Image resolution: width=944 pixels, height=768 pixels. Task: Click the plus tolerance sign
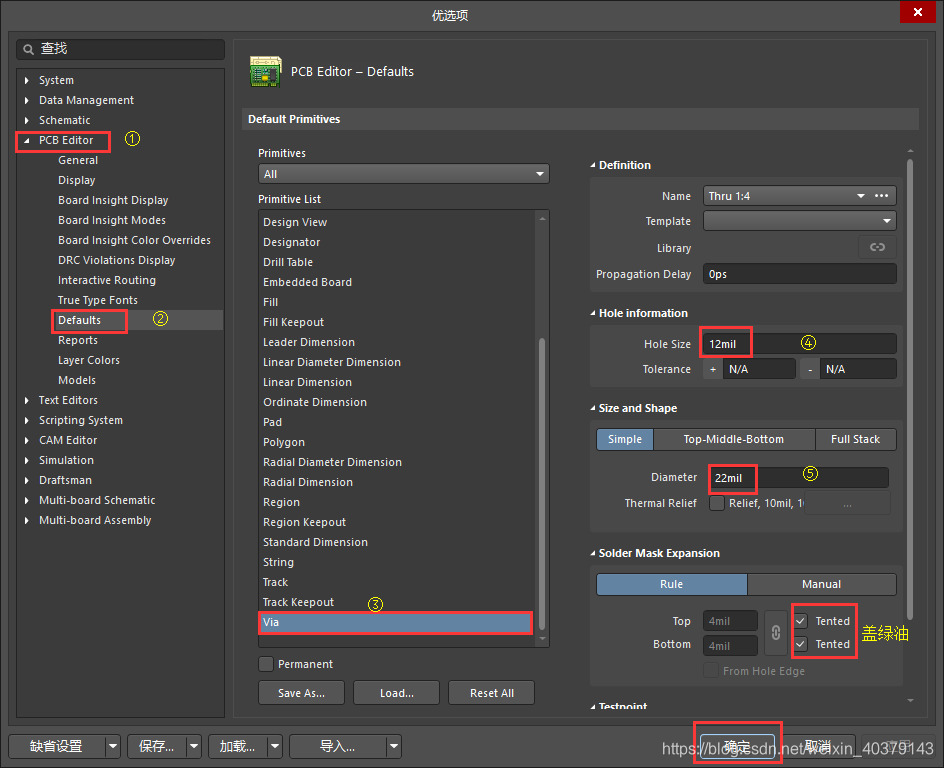(713, 369)
